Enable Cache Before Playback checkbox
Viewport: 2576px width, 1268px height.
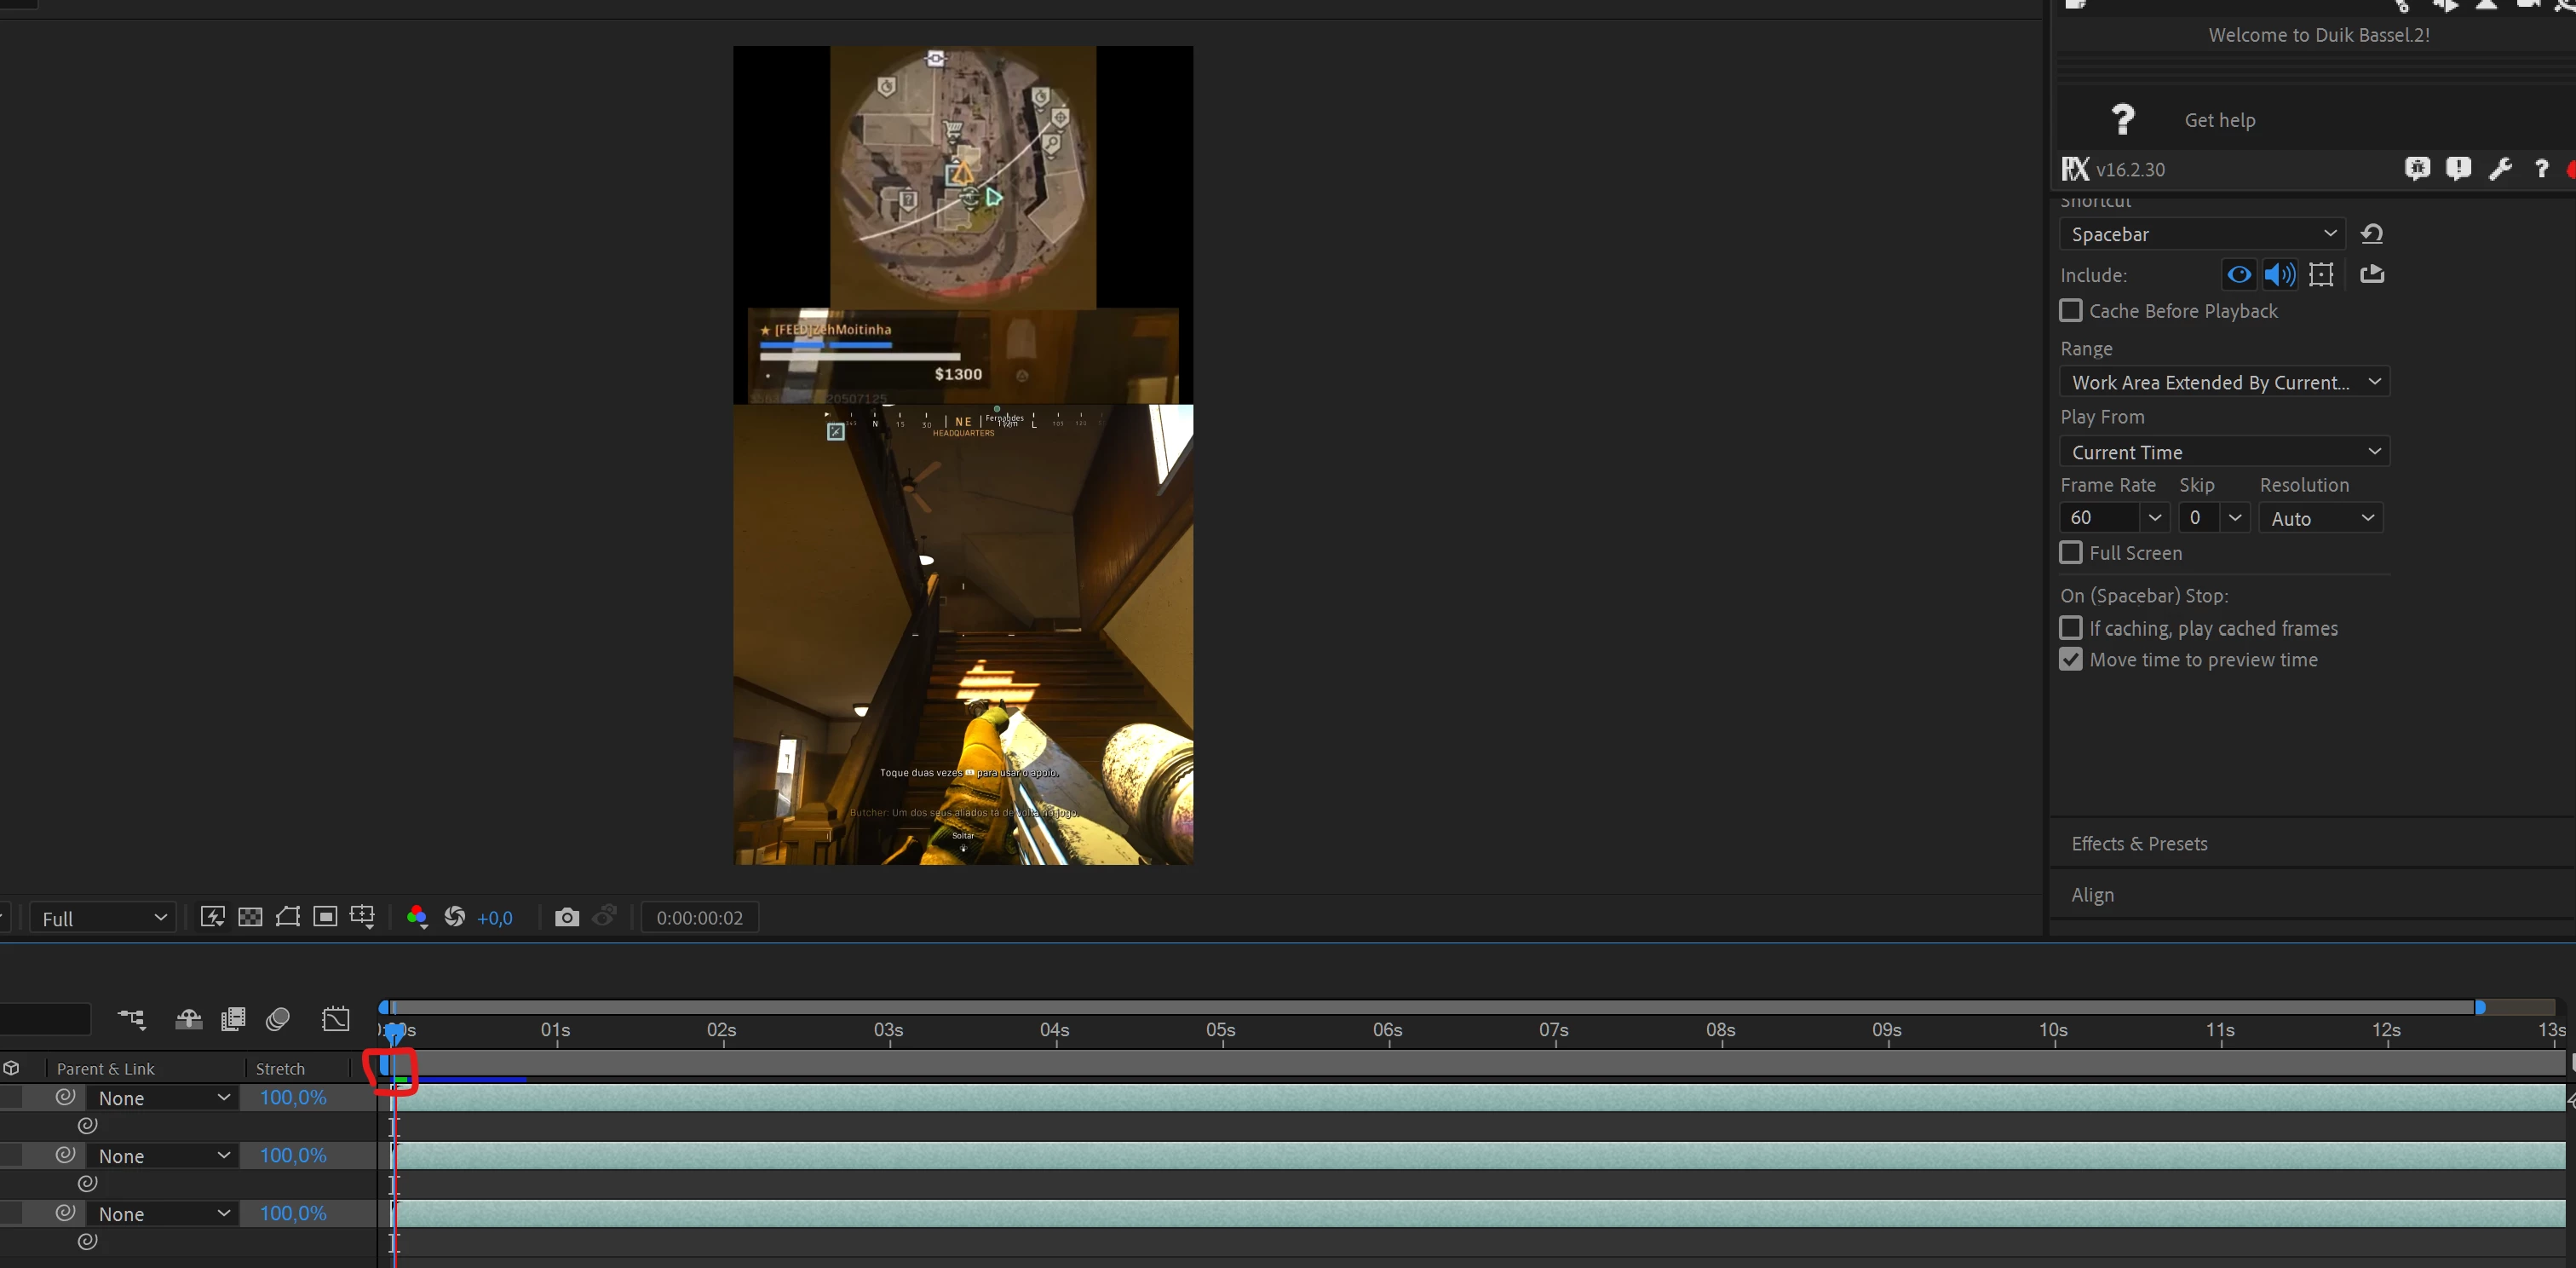[2071, 311]
